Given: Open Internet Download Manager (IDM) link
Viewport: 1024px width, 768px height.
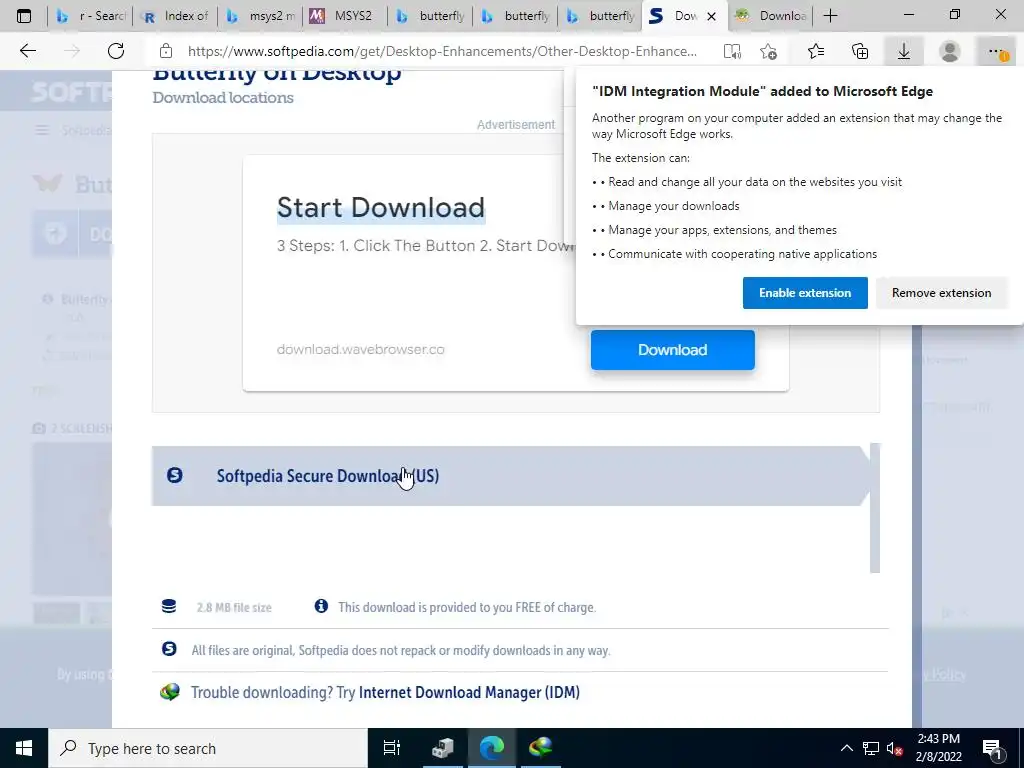Looking at the screenshot, I should 469,692.
